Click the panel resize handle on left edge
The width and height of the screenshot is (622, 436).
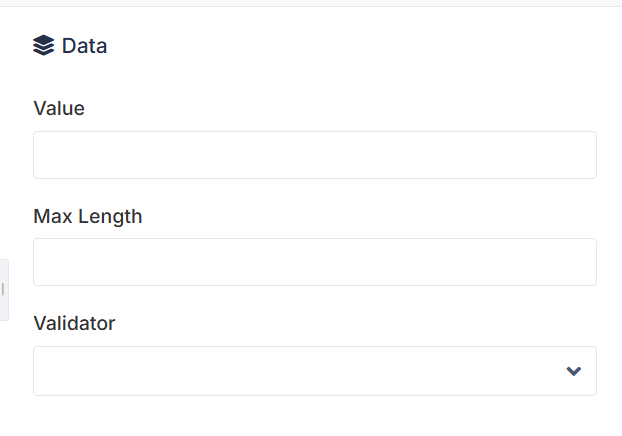click(4, 290)
